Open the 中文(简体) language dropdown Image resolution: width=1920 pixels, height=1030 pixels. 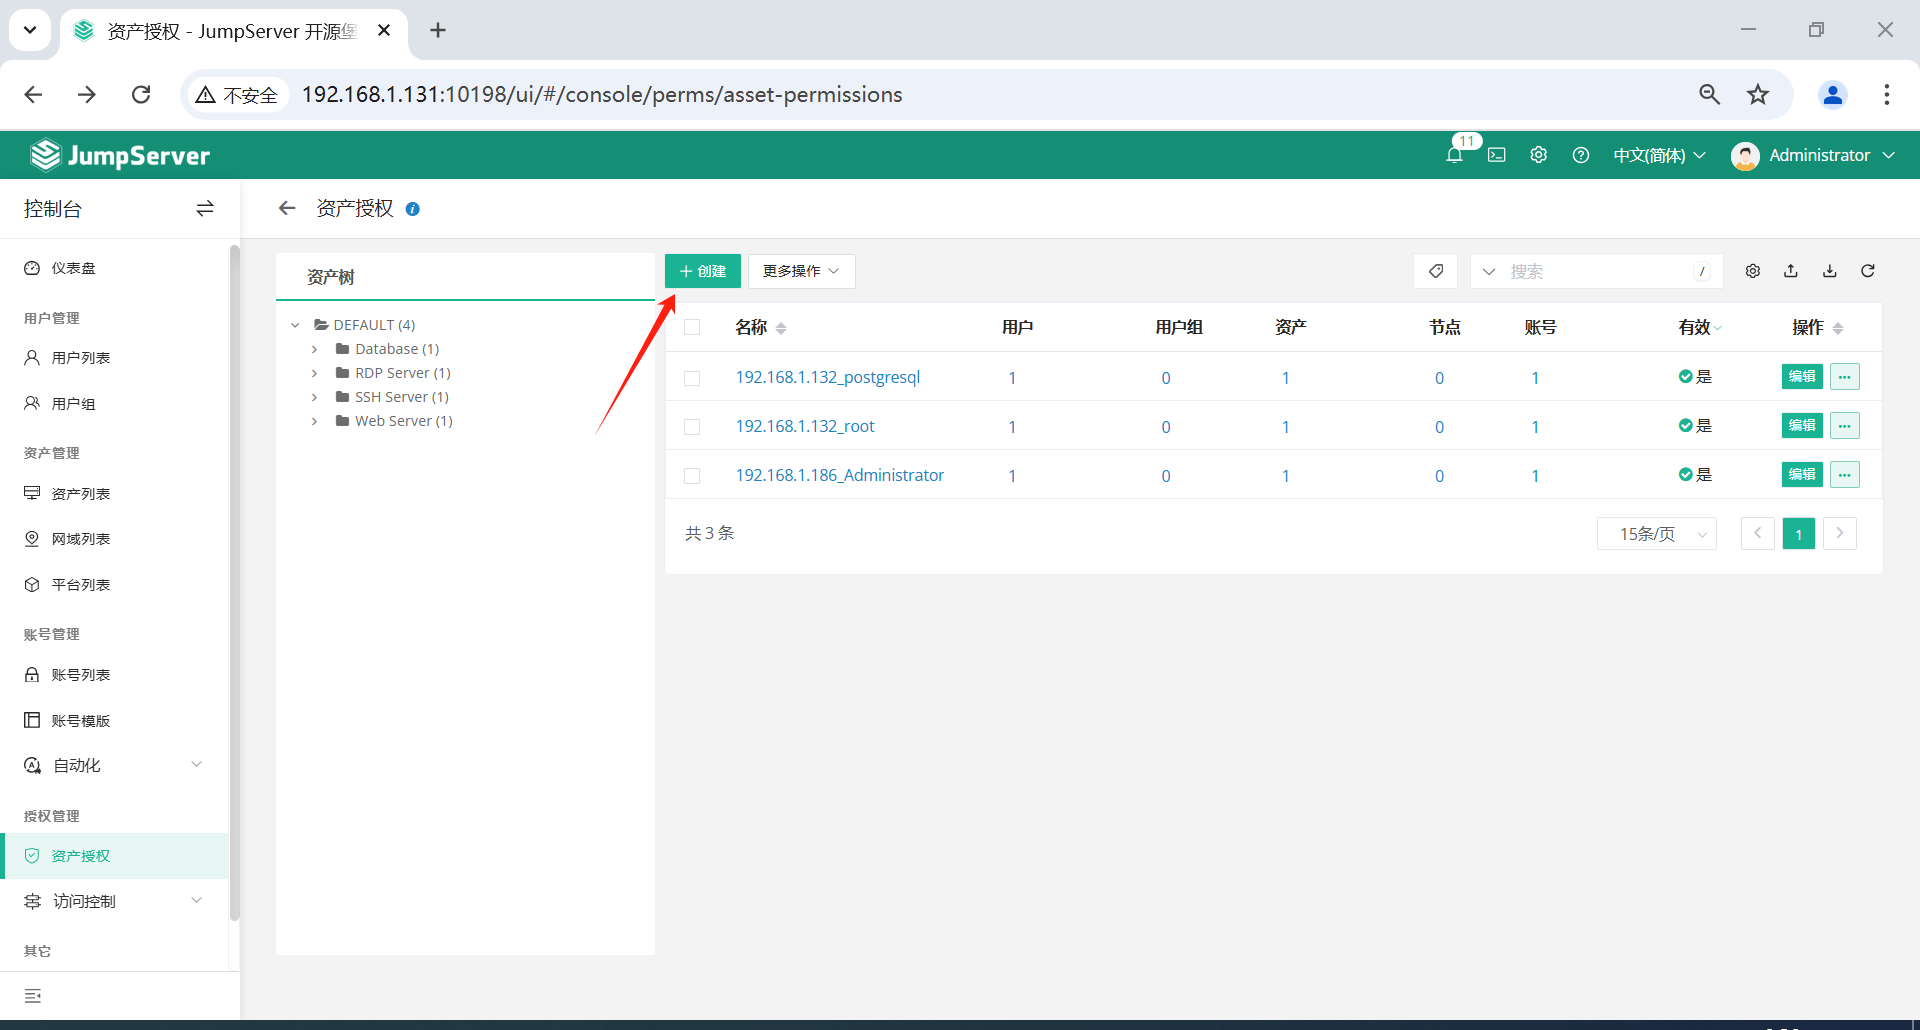(1659, 155)
